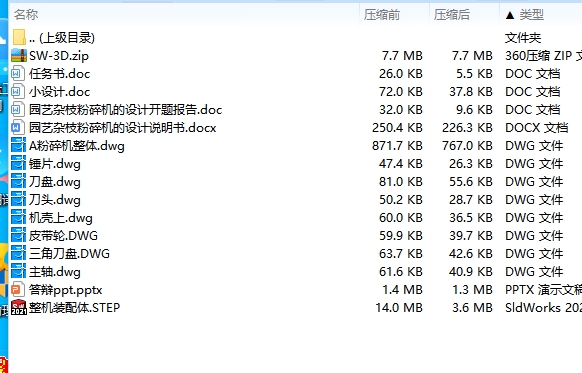The width and height of the screenshot is (582, 373).
Task: Select the file name 三角刀盘.DWG
Action: [69, 253]
